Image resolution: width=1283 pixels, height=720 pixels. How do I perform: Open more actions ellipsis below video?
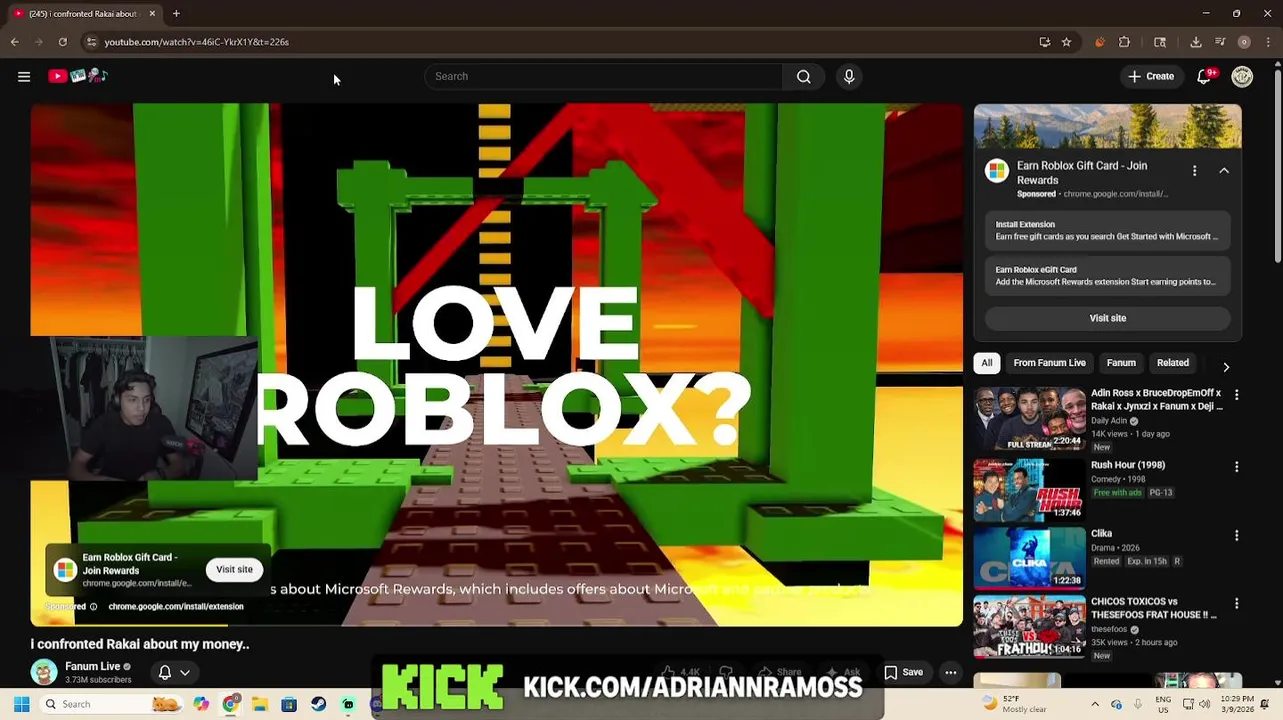[x=951, y=673]
